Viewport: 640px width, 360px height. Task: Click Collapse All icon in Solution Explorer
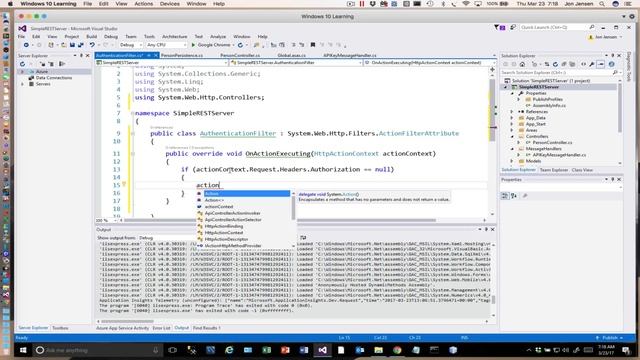coord(564,64)
